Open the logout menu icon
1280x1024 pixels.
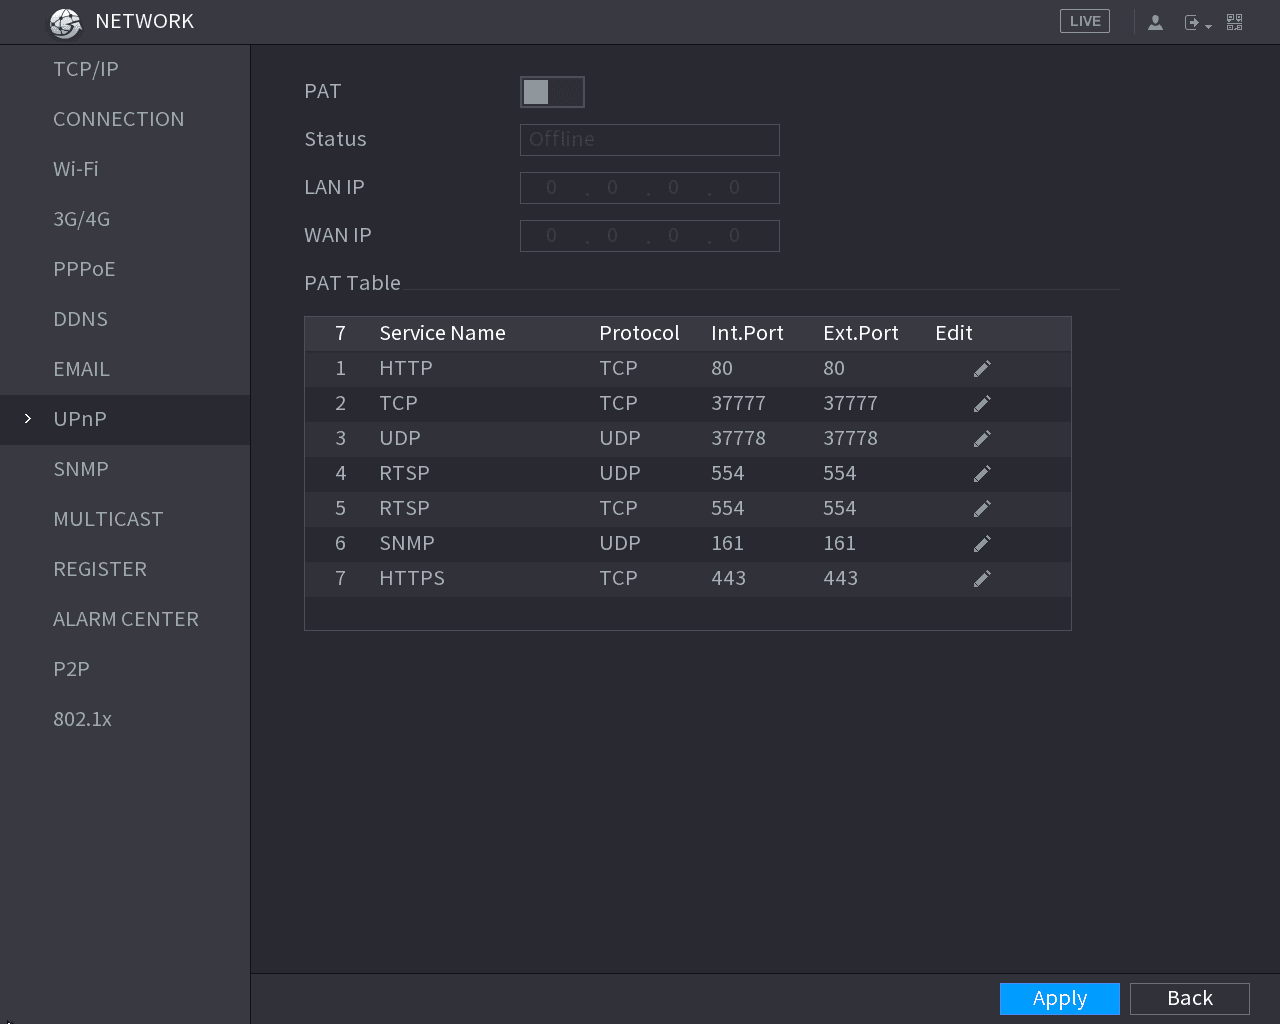pyautogui.click(x=1197, y=22)
